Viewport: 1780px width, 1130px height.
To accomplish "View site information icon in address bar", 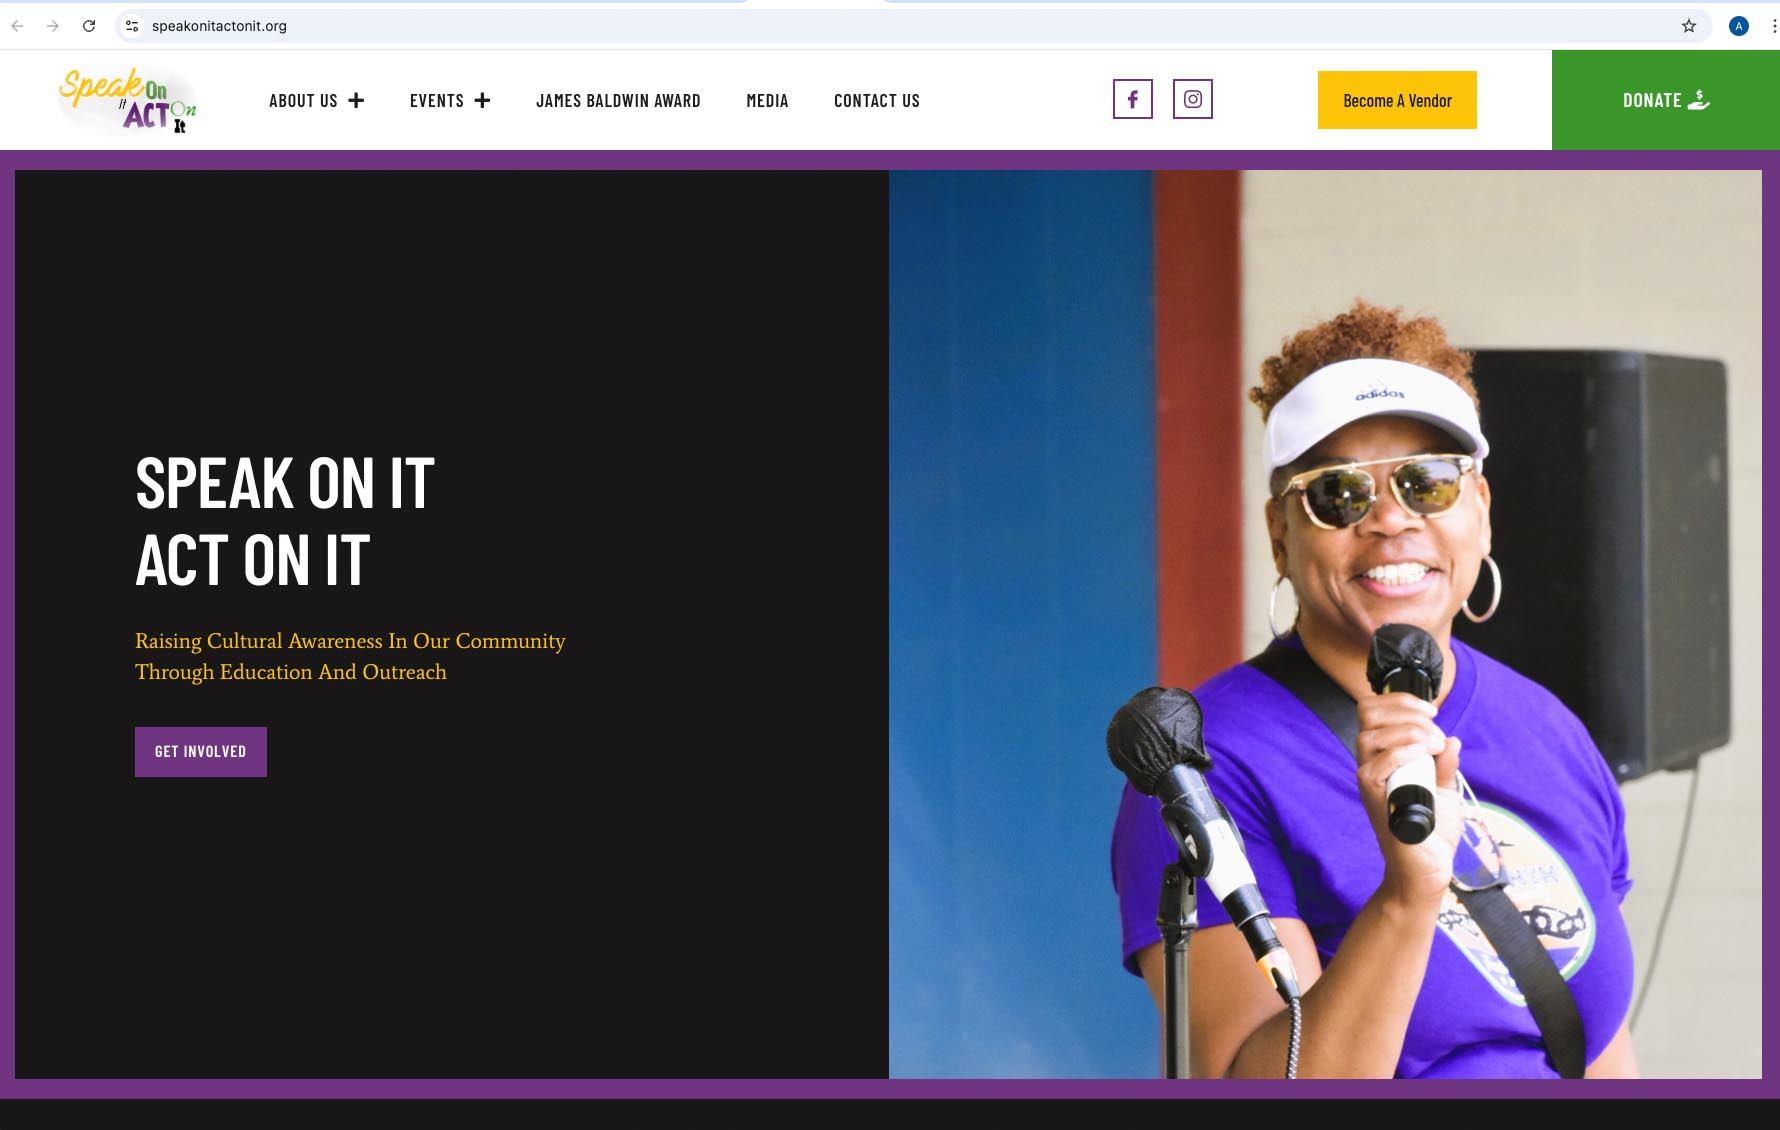I will [132, 26].
